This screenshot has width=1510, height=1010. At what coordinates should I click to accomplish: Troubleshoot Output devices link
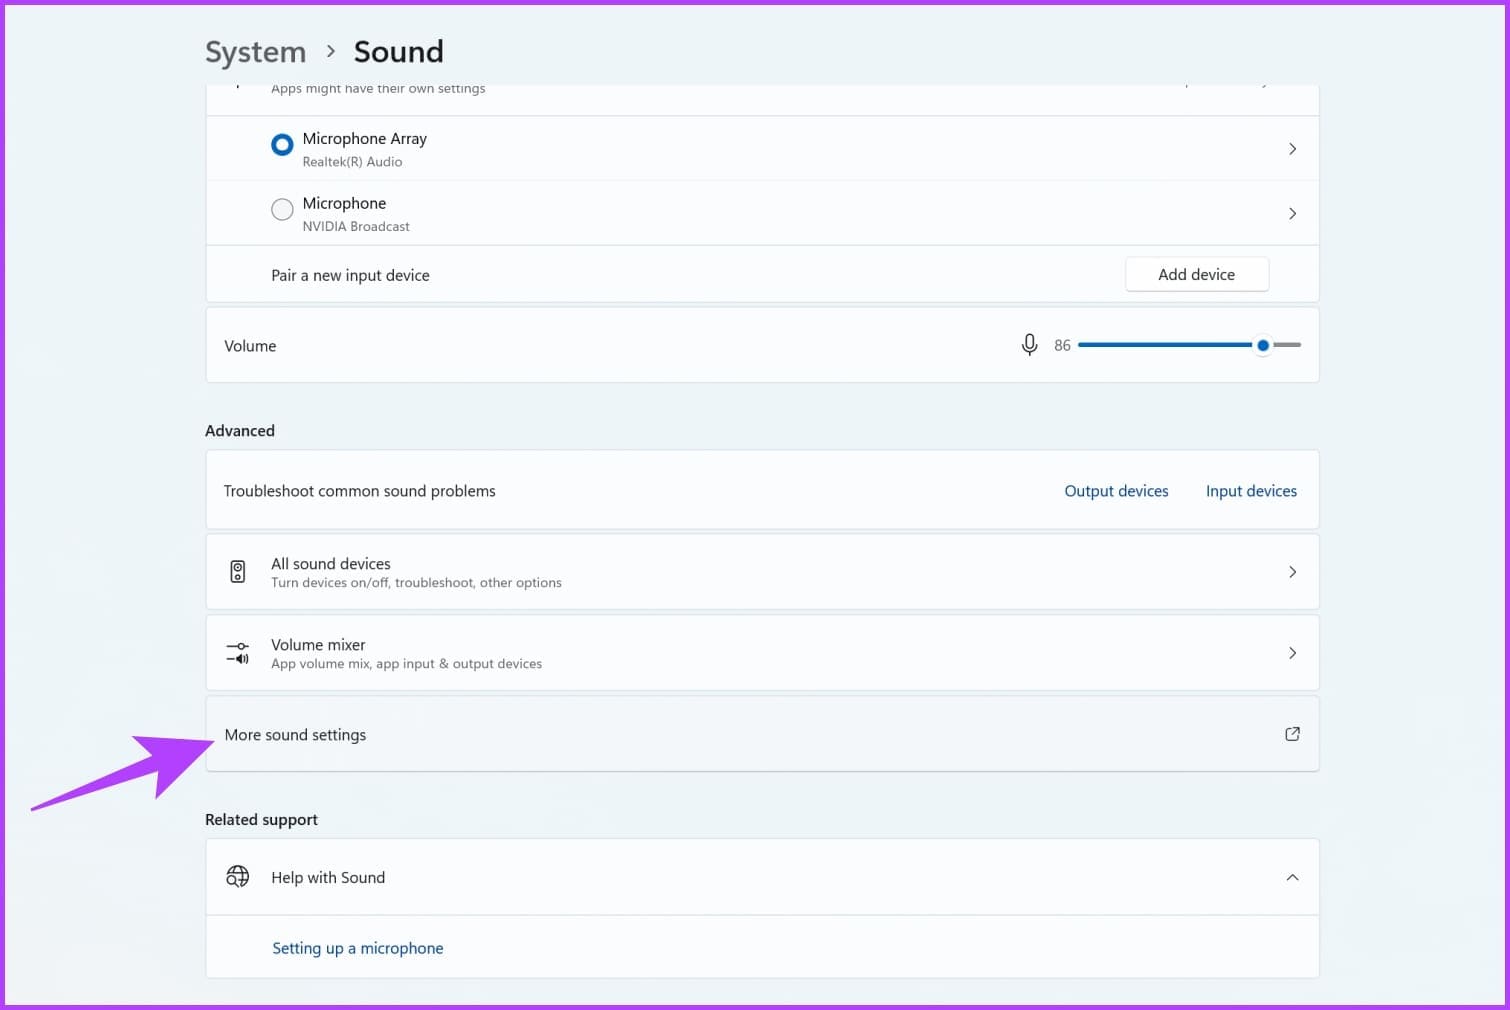pyautogui.click(x=1116, y=491)
